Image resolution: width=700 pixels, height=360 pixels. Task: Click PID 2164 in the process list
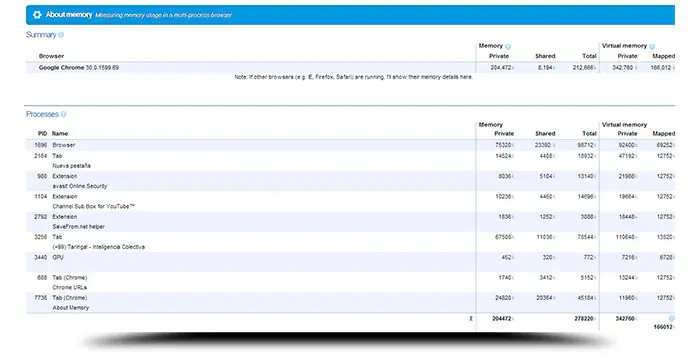[41, 156]
